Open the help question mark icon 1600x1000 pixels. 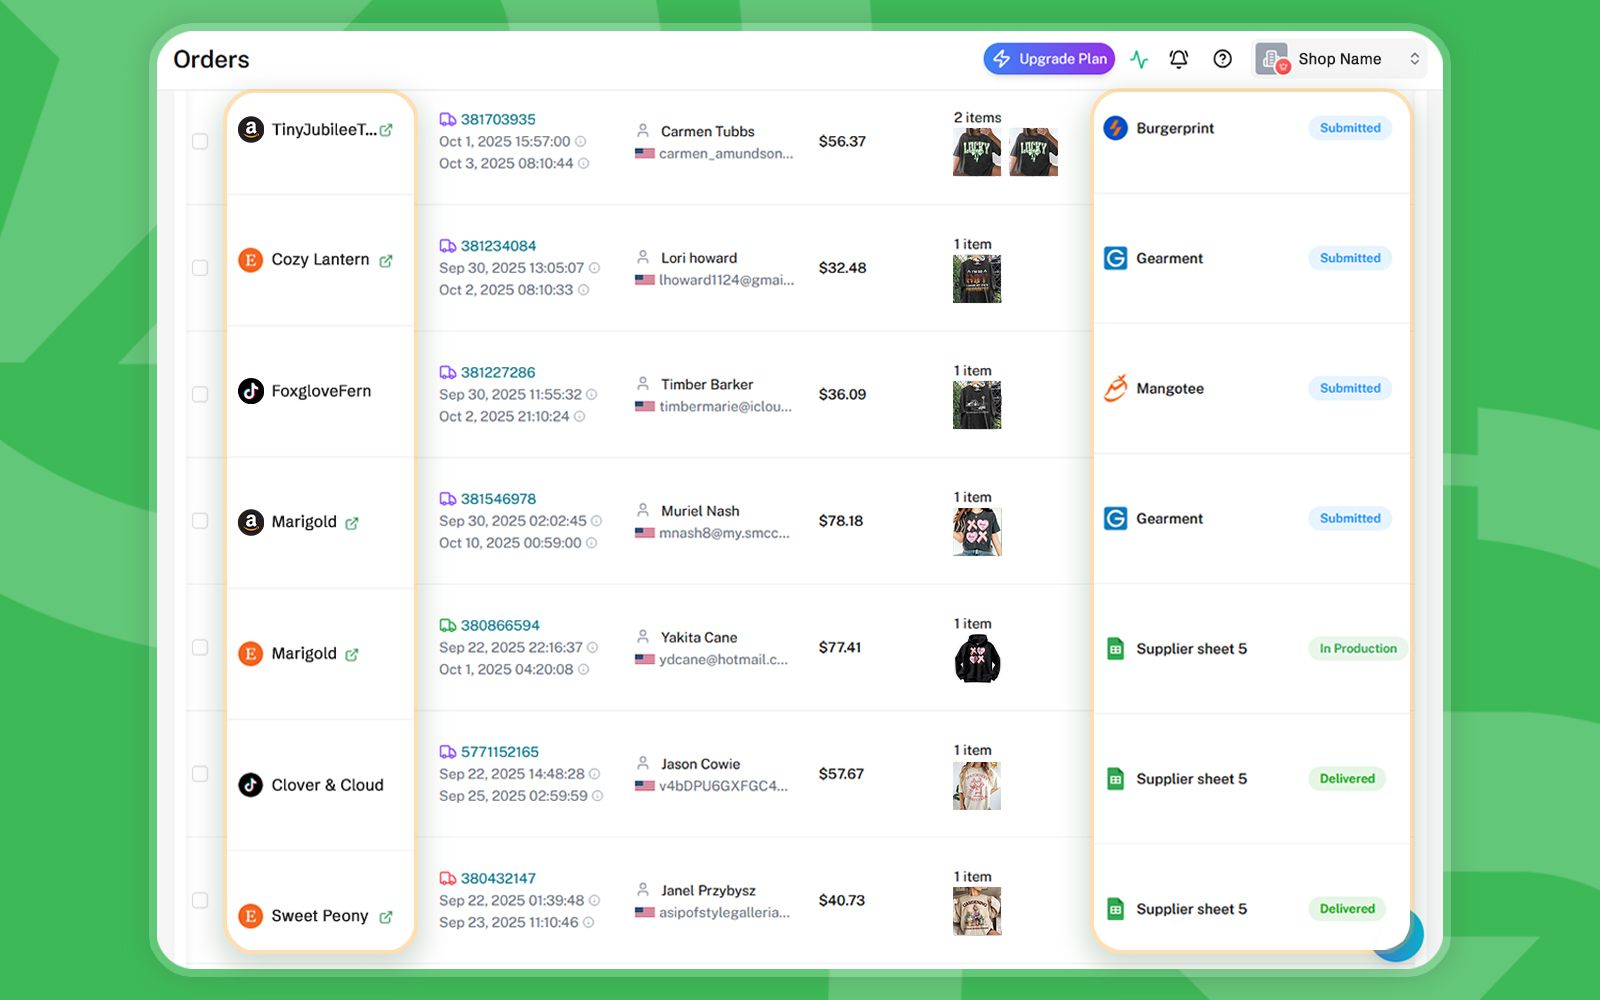coord(1222,59)
